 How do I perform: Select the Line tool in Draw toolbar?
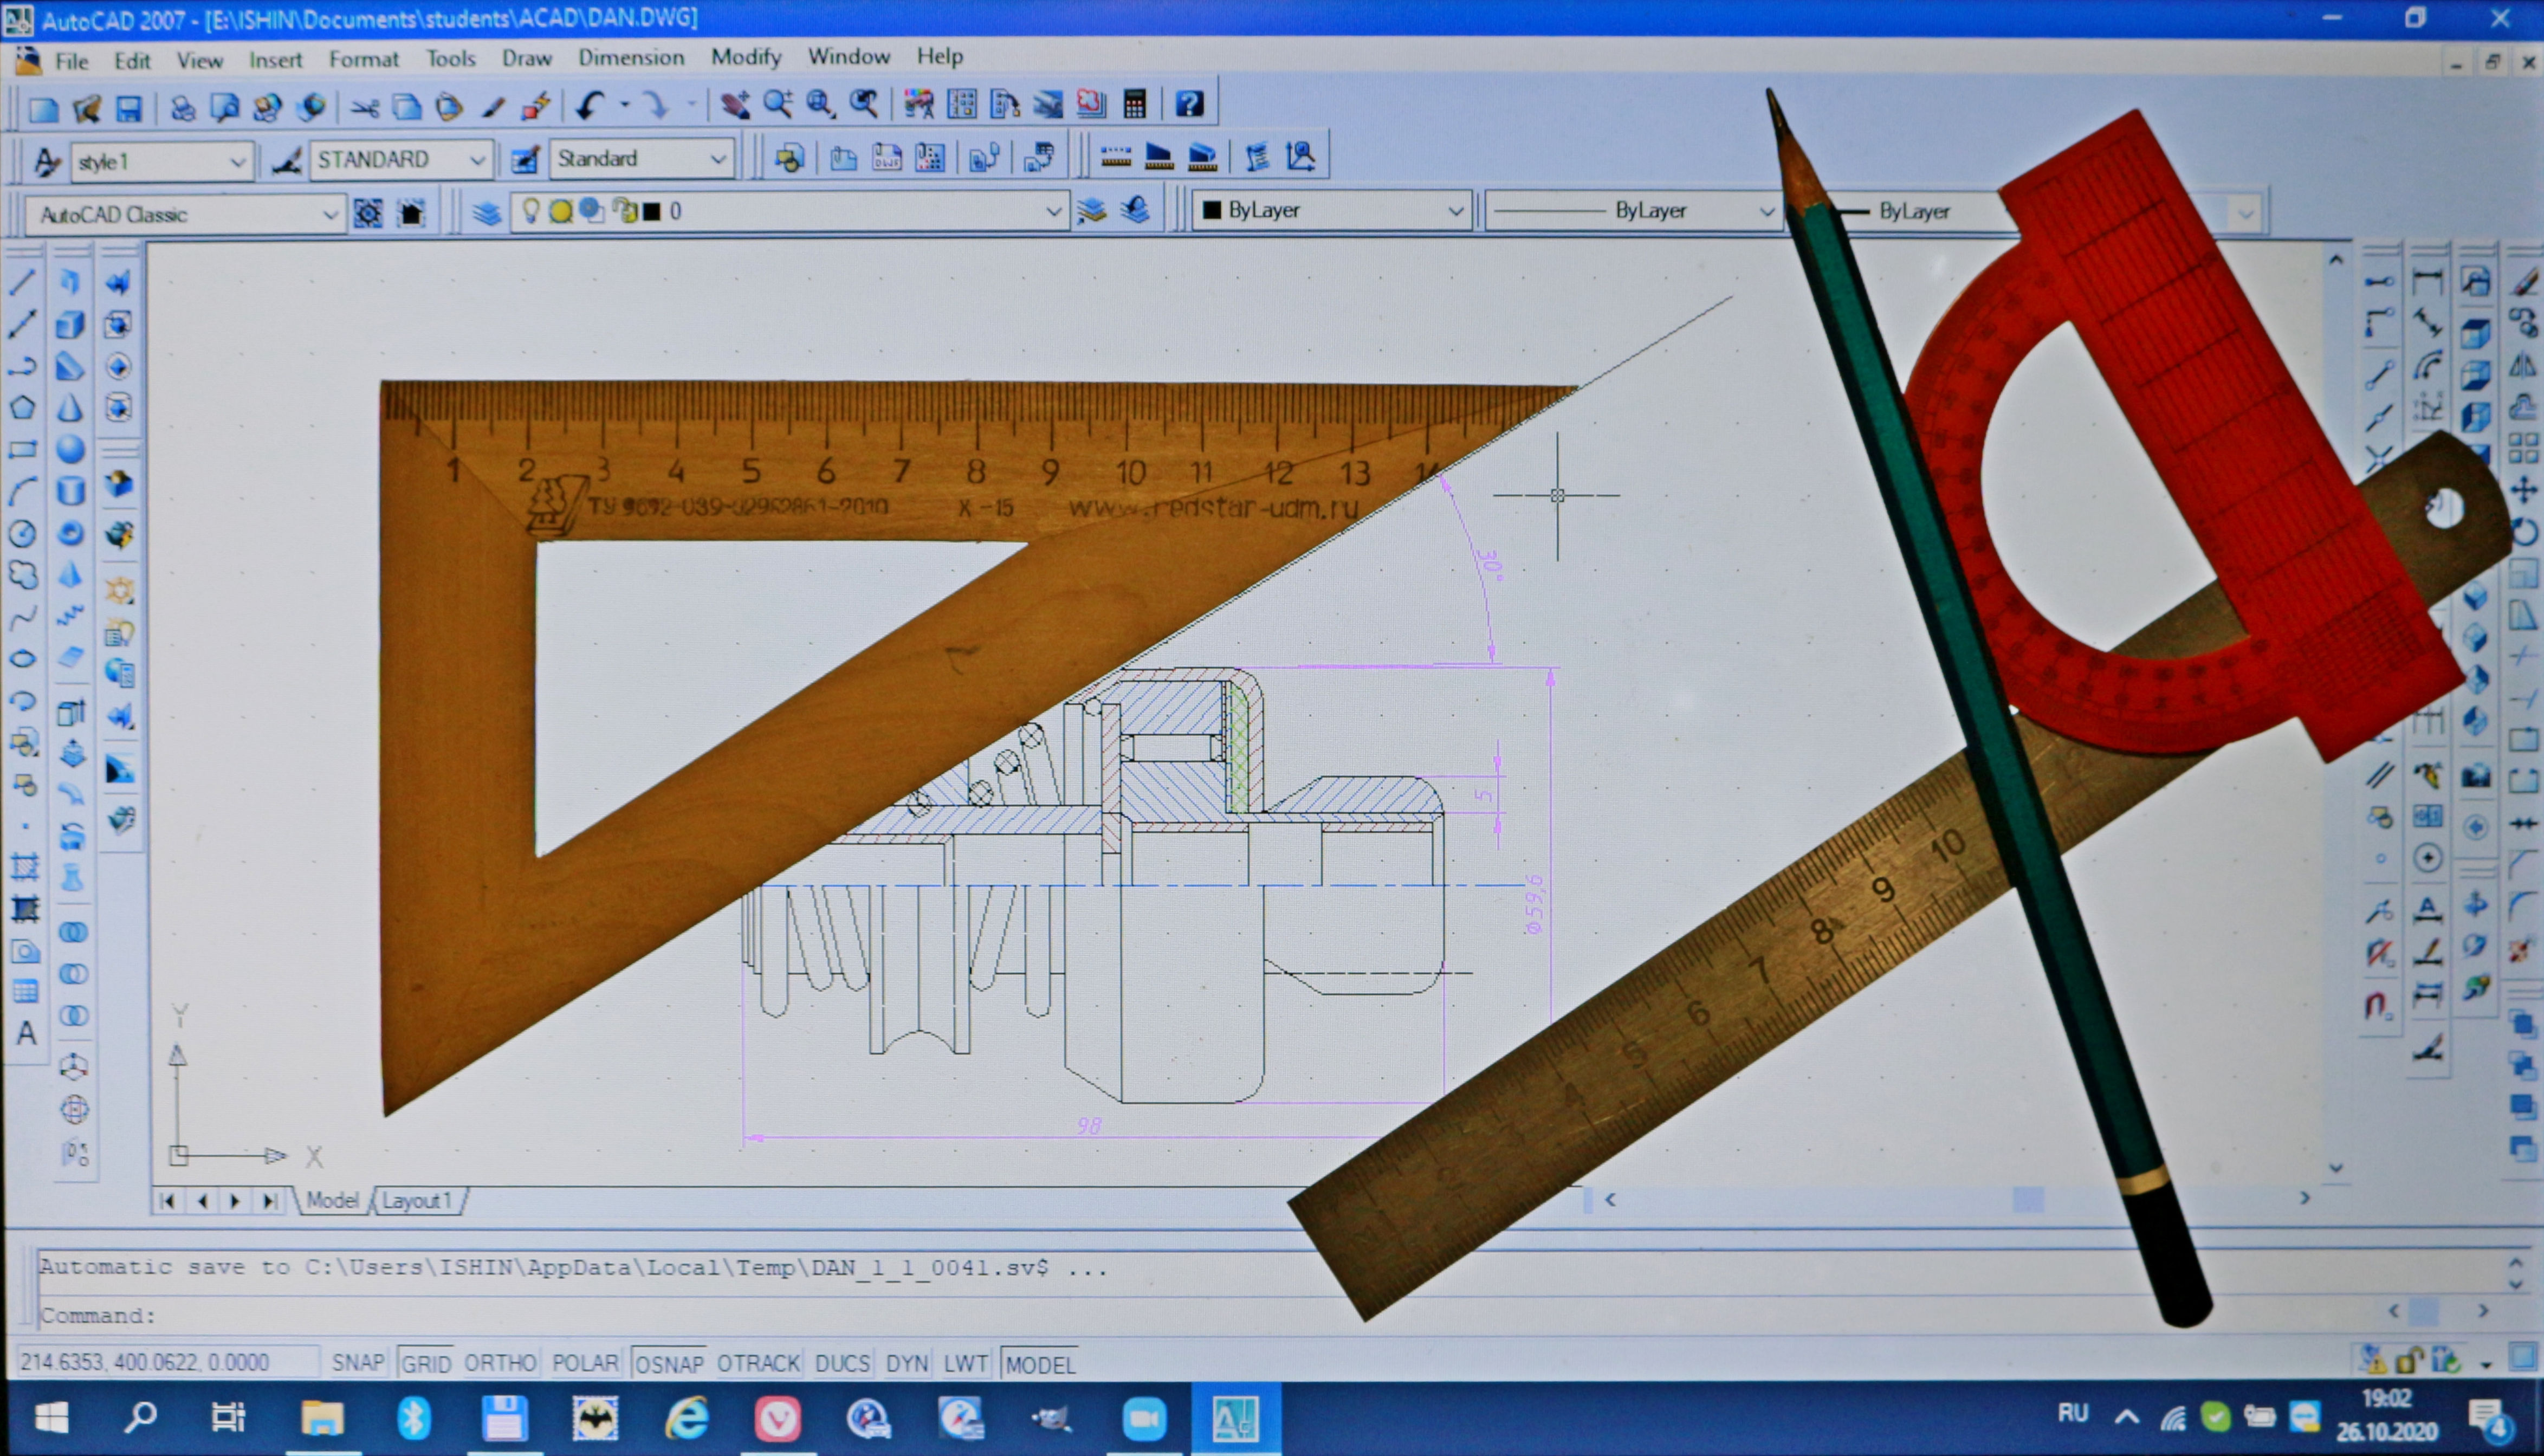click(23, 282)
